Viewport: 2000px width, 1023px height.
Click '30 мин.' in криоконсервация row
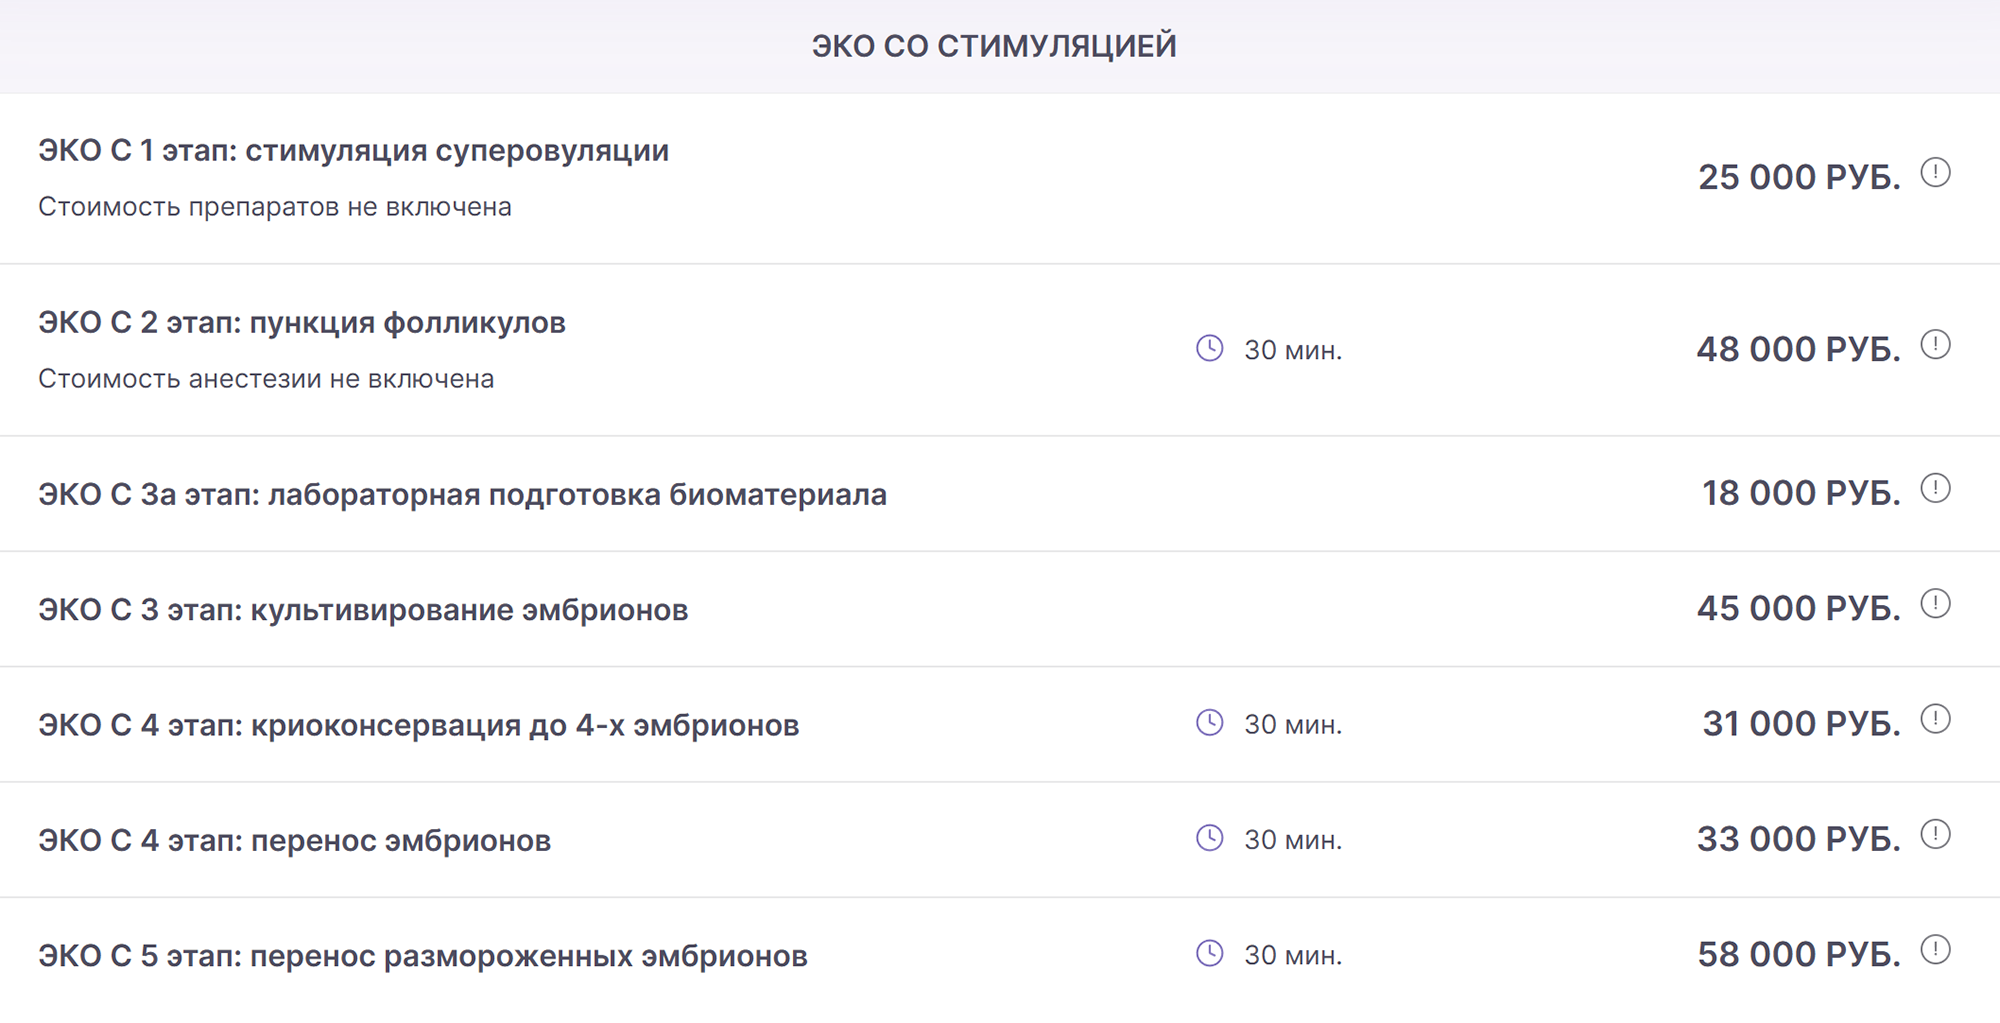point(1293,724)
